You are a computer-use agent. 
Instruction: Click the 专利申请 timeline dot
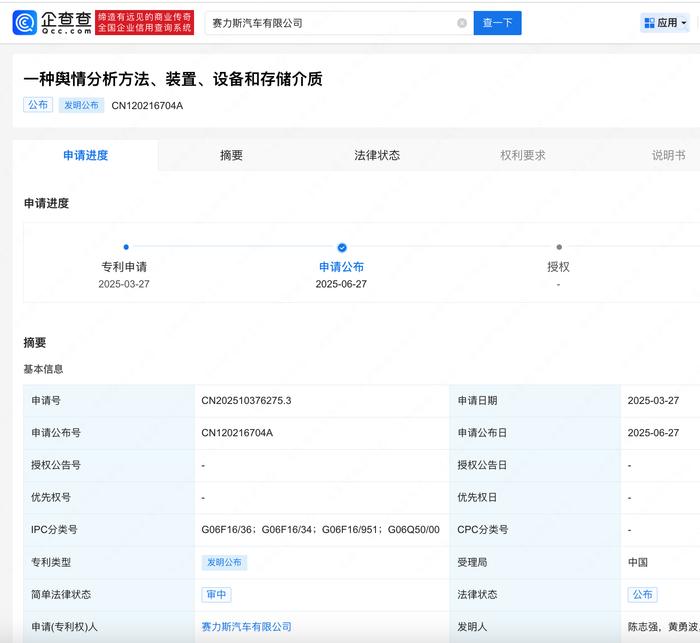pos(126,247)
